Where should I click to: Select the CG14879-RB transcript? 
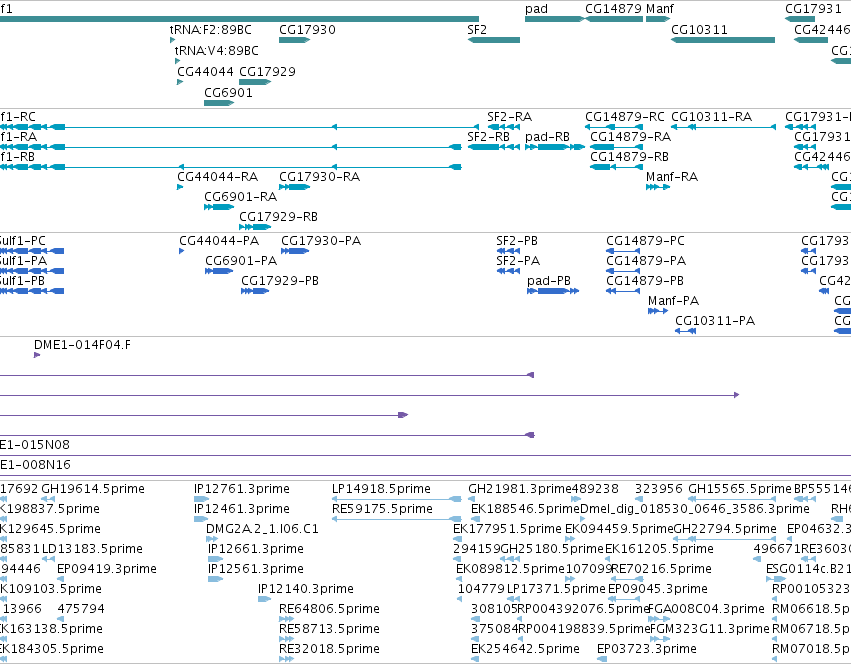[x=617, y=167]
